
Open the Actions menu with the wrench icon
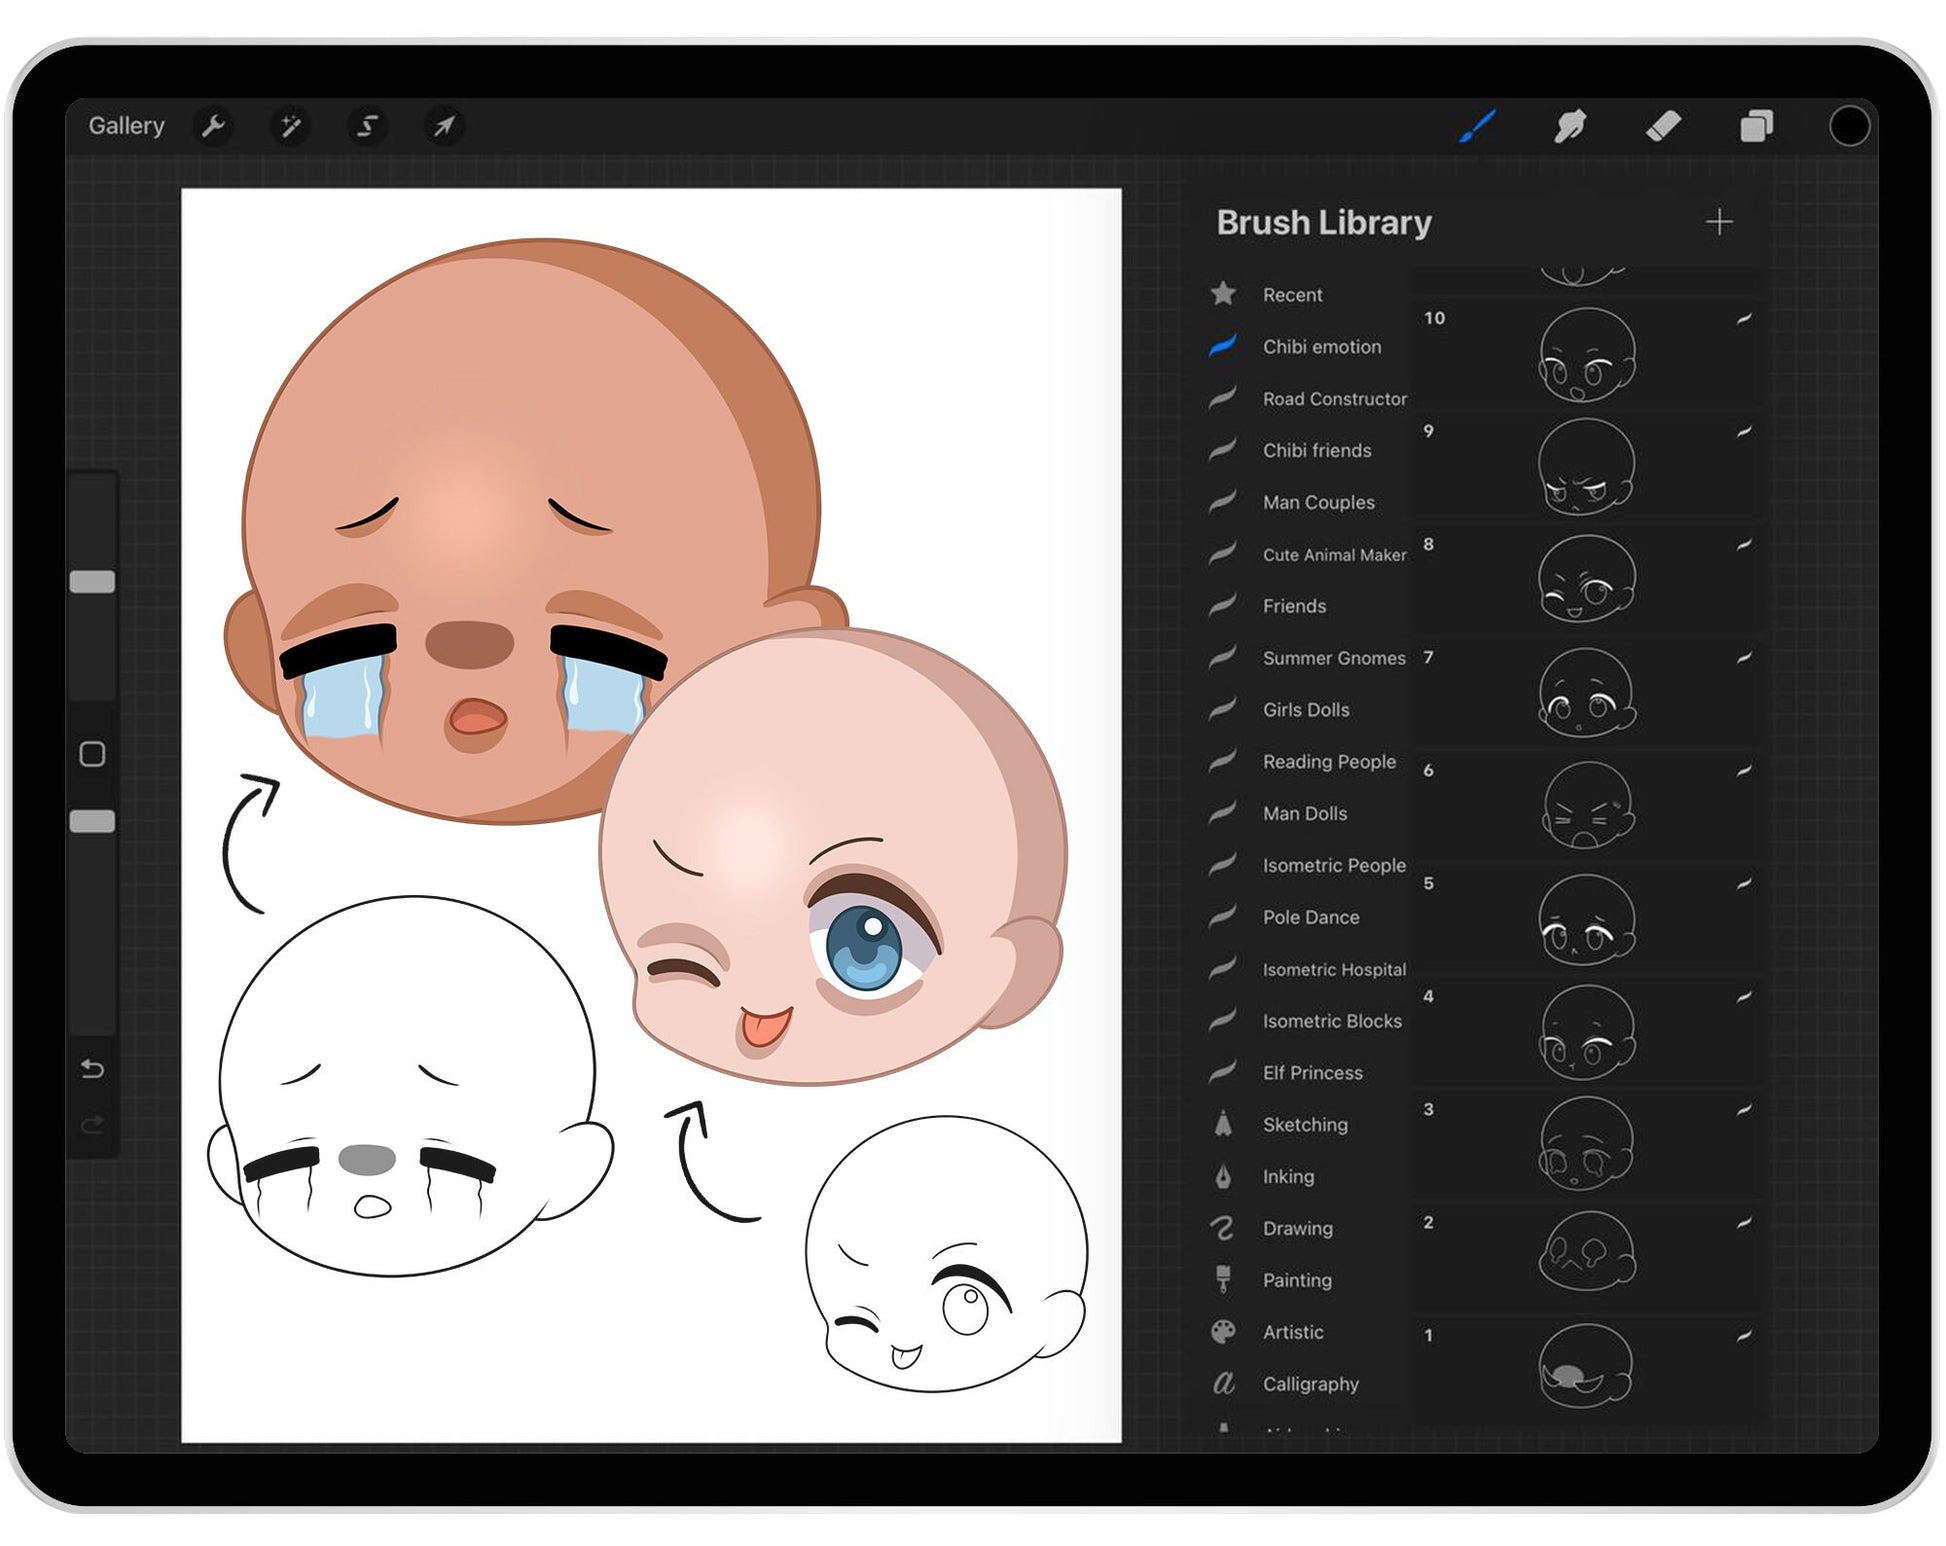click(215, 126)
